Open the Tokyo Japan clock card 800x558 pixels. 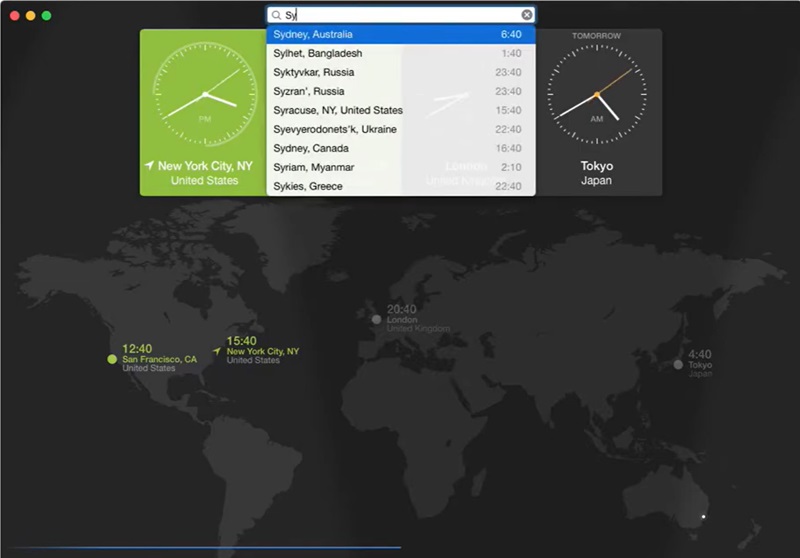(598, 112)
